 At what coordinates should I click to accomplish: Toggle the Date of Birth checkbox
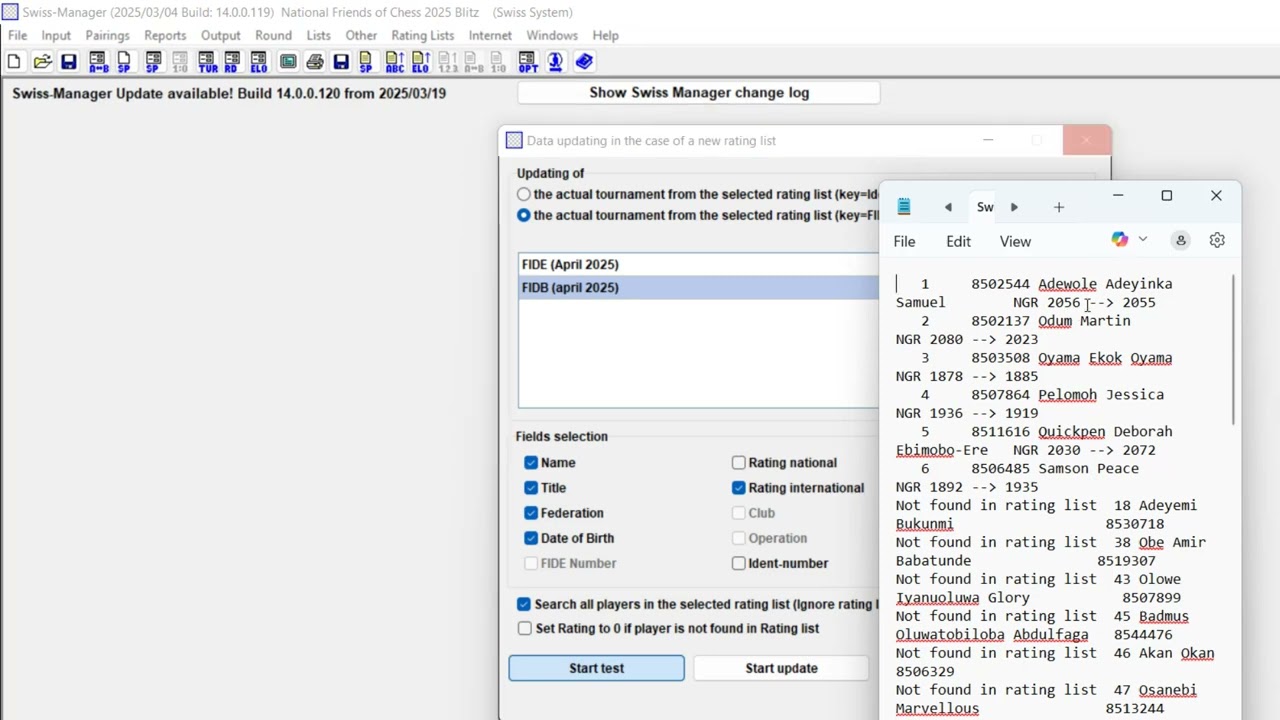(x=531, y=538)
